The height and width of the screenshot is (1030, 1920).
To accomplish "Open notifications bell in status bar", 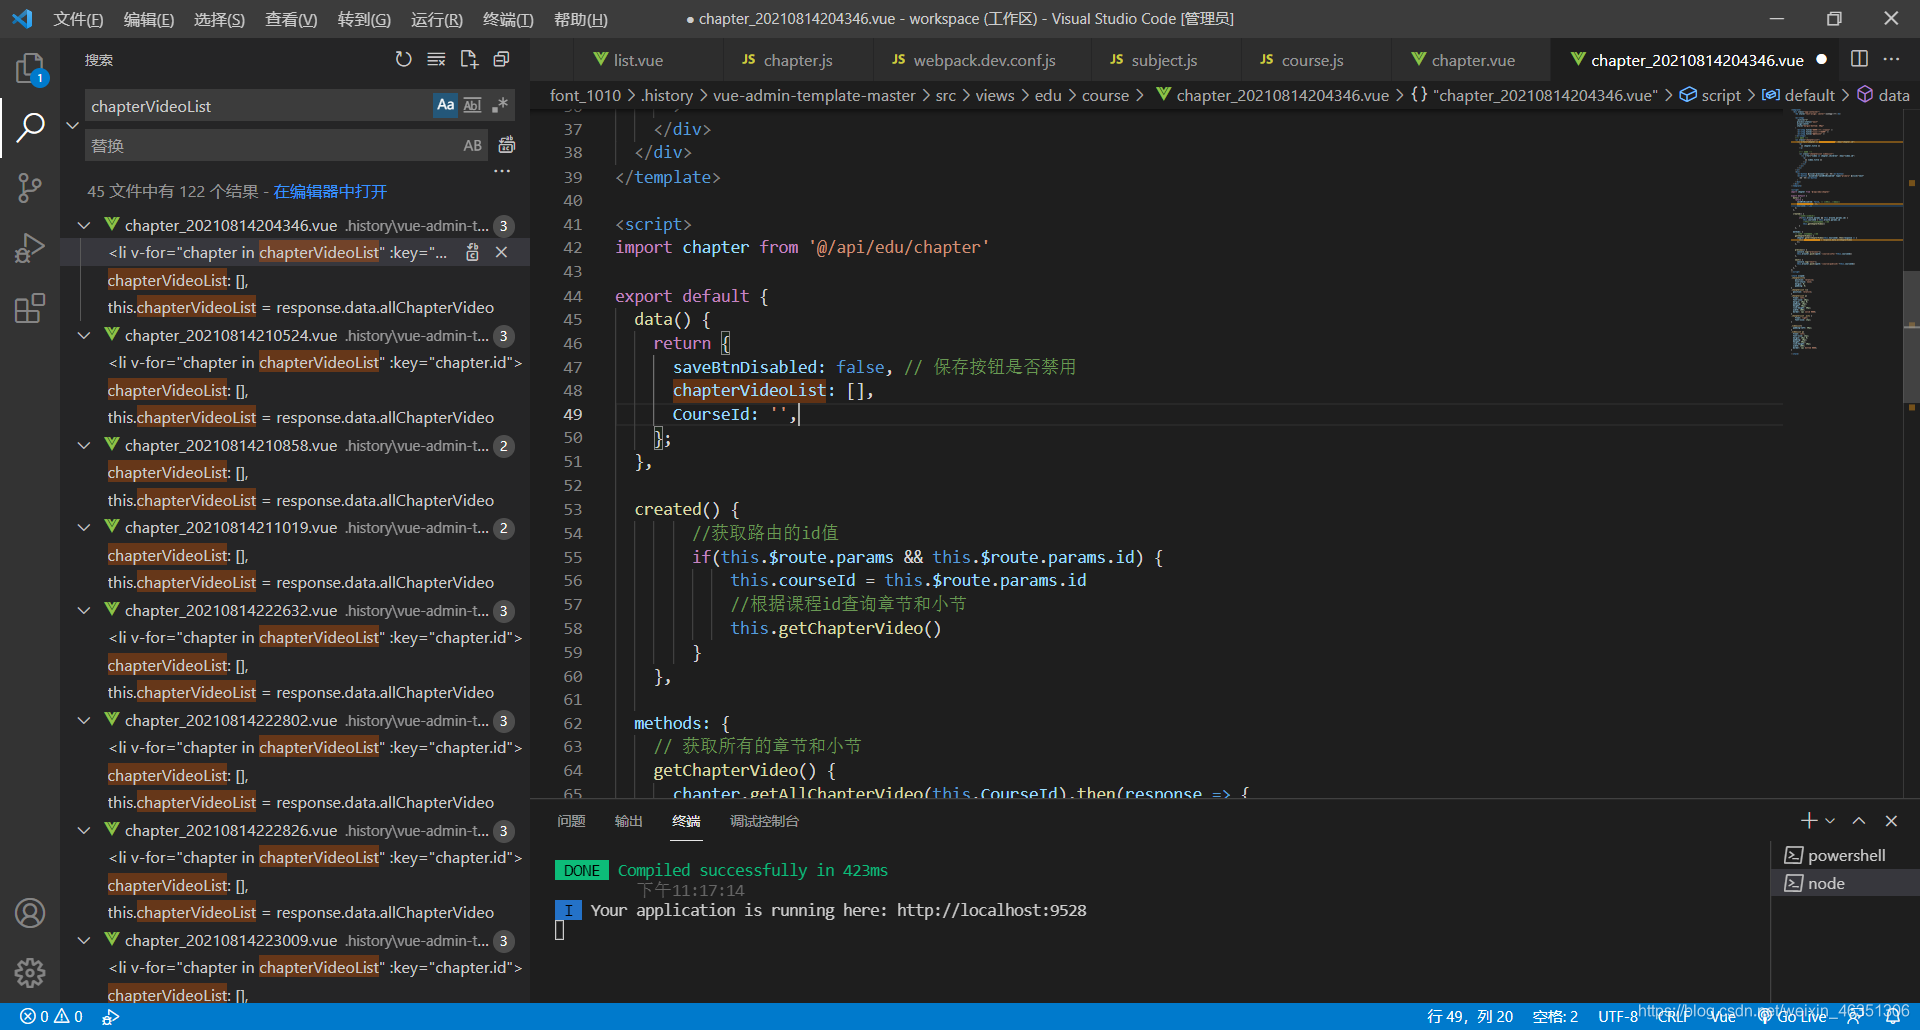I will pyautogui.click(x=1893, y=1017).
